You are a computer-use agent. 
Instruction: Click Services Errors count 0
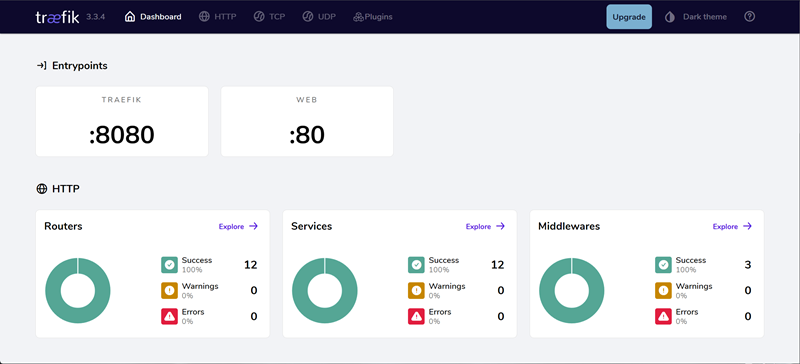(501, 317)
